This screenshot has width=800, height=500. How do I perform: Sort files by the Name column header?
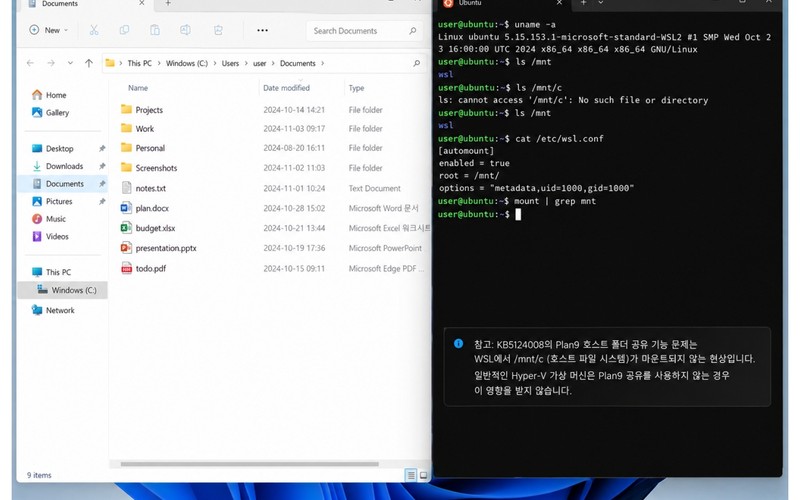click(138, 88)
